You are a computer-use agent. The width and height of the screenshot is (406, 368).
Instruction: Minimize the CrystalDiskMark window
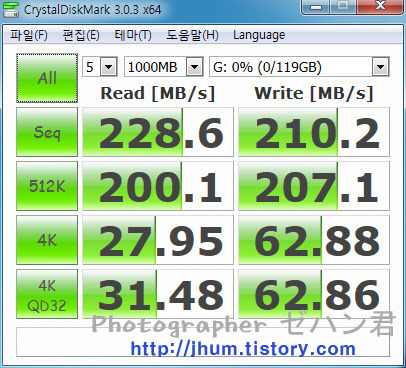coord(316,7)
